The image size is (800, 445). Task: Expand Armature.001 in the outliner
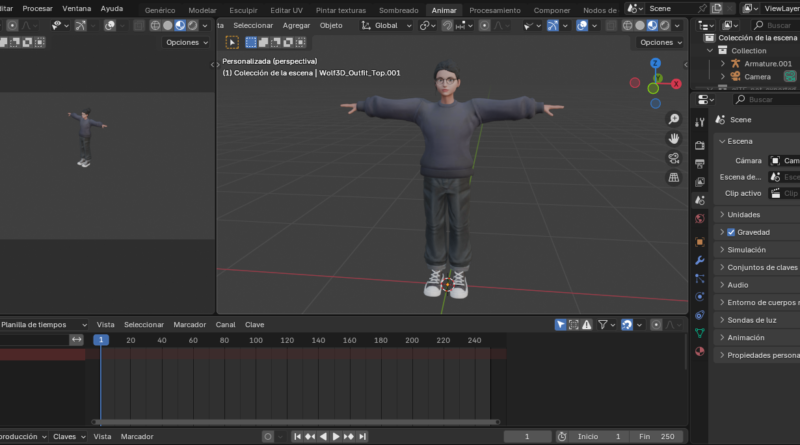[x=724, y=64]
